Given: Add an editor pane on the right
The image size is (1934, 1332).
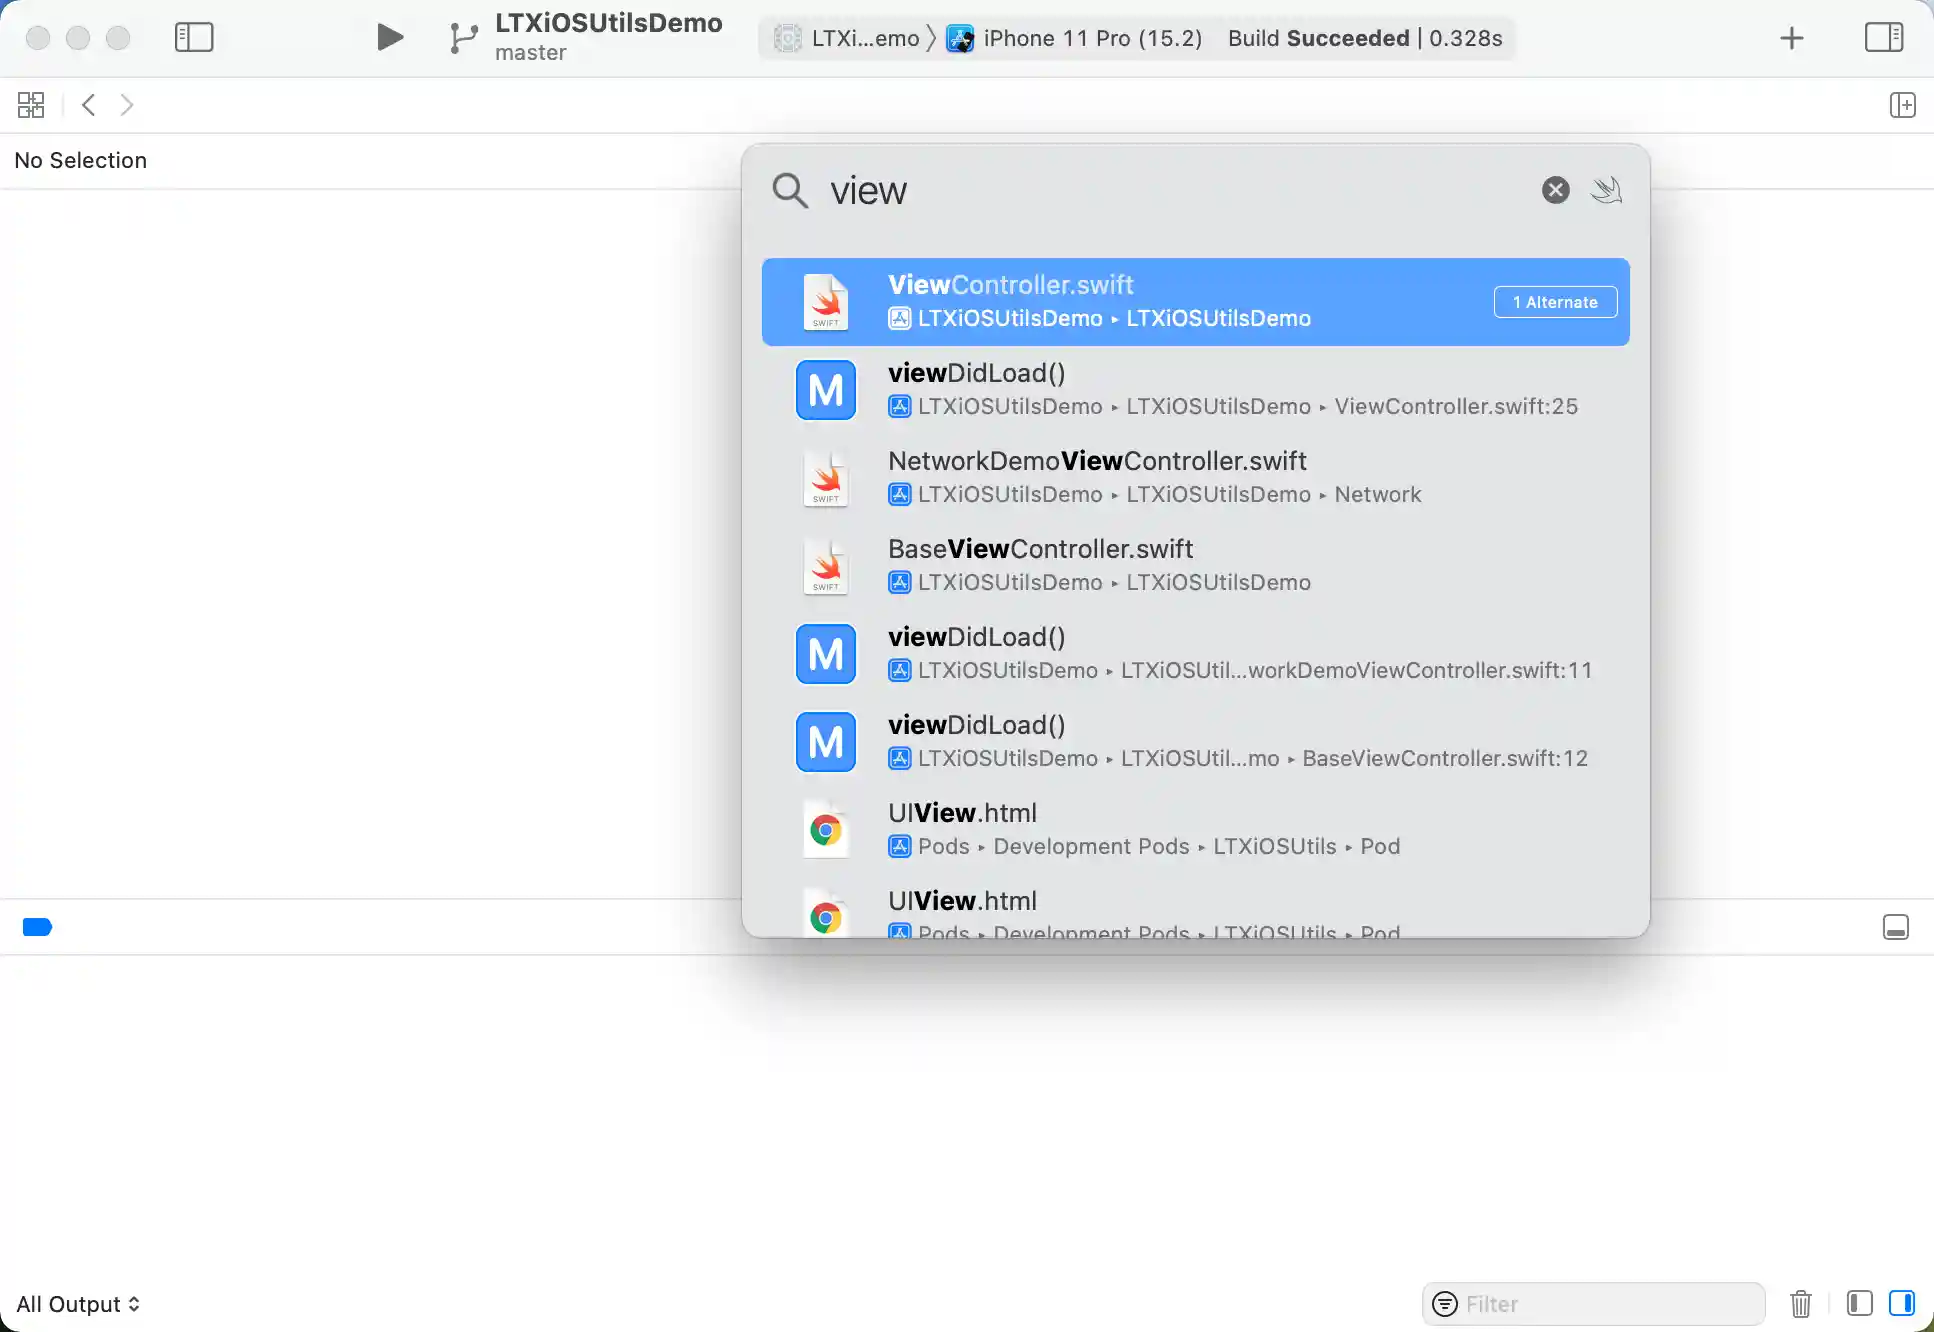Looking at the screenshot, I should pos(1902,105).
